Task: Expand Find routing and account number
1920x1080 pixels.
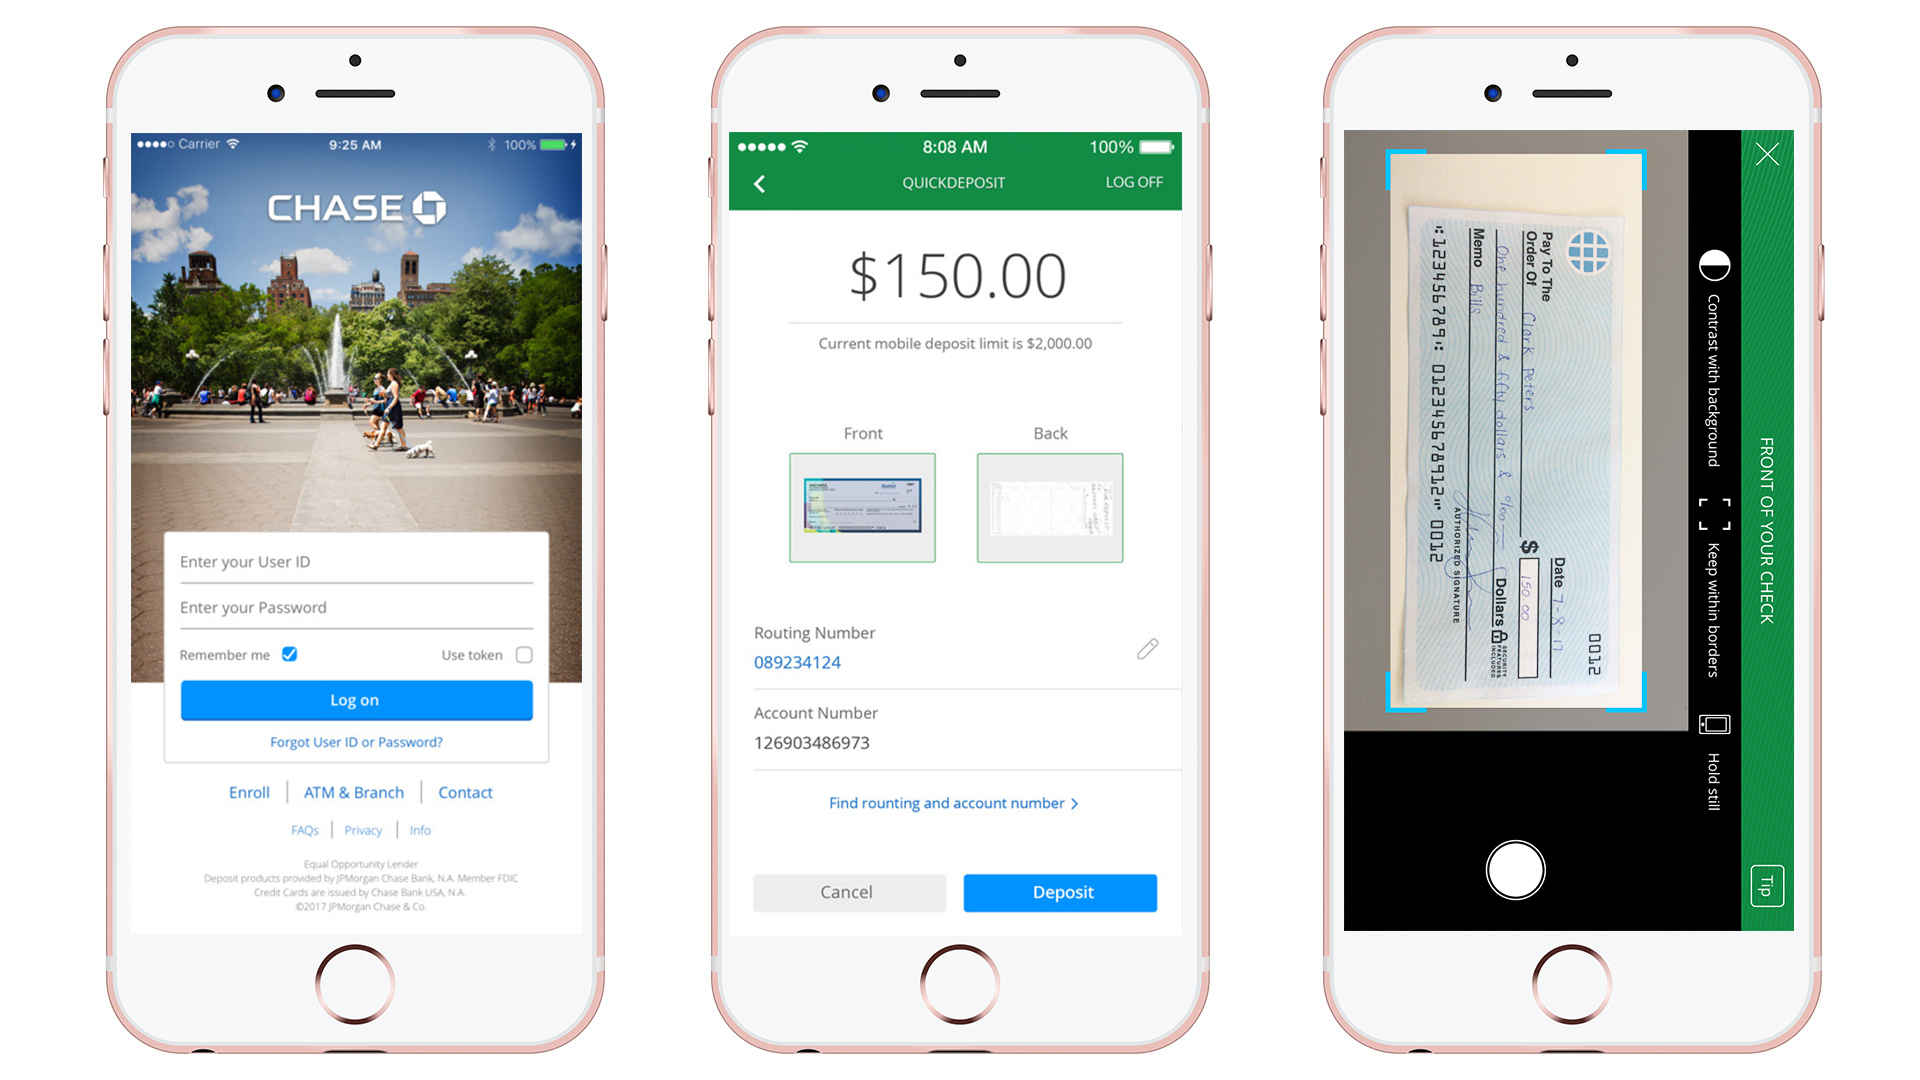Action: tap(955, 803)
